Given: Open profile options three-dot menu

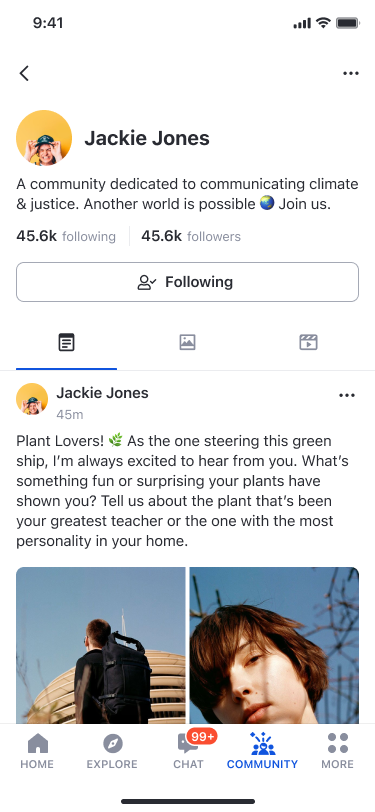Looking at the screenshot, I should (351, 73).
